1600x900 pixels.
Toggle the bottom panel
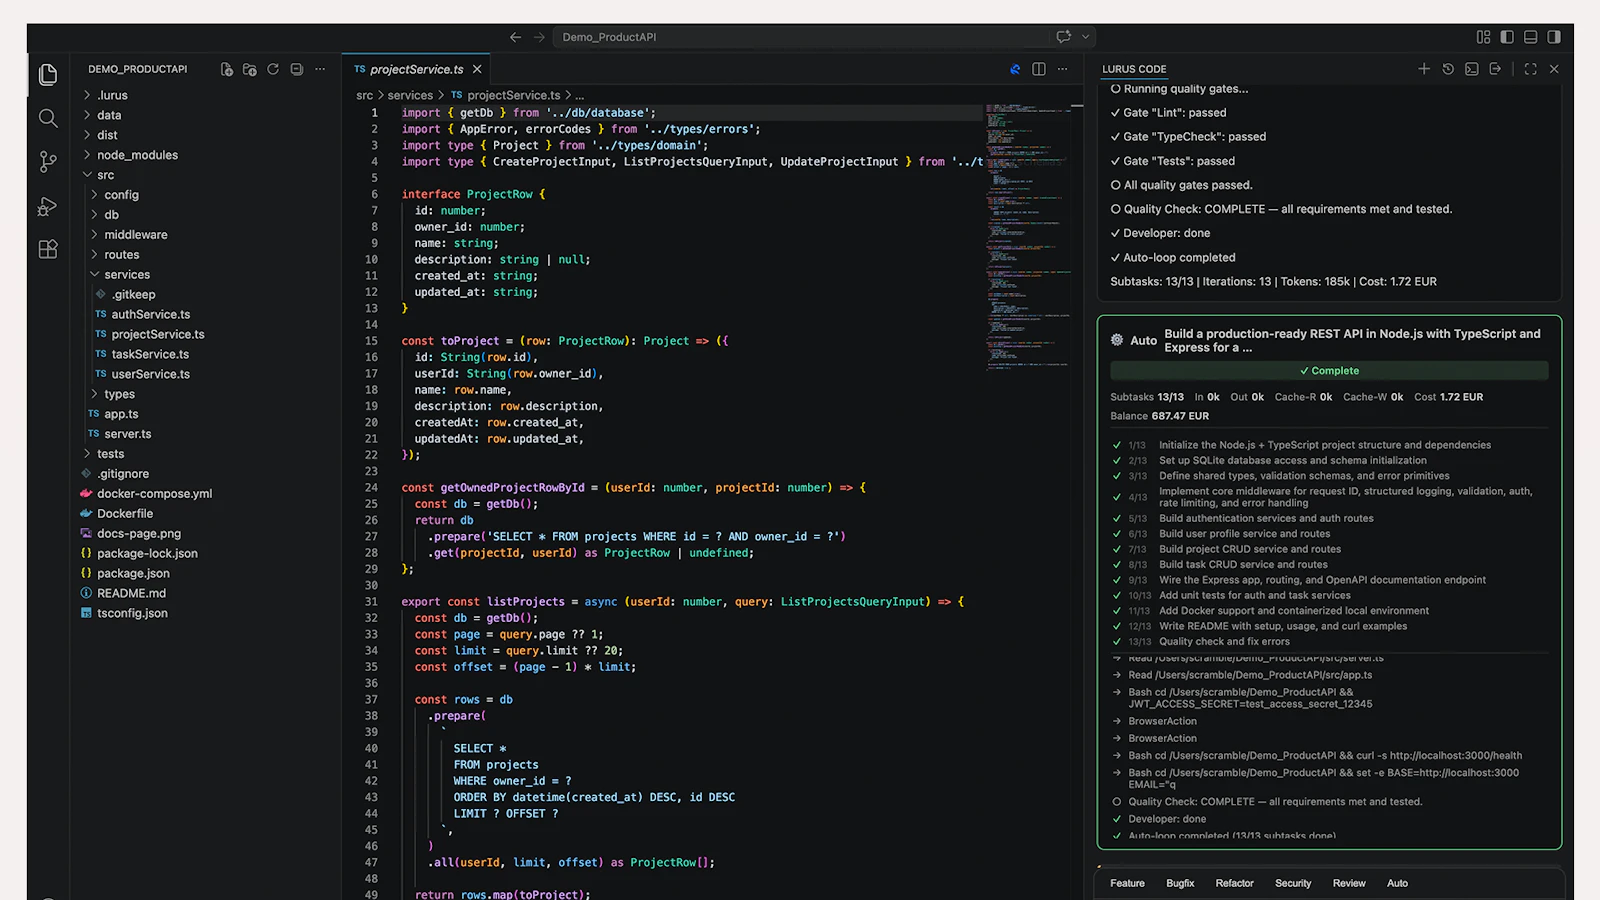pos(1530,37)
